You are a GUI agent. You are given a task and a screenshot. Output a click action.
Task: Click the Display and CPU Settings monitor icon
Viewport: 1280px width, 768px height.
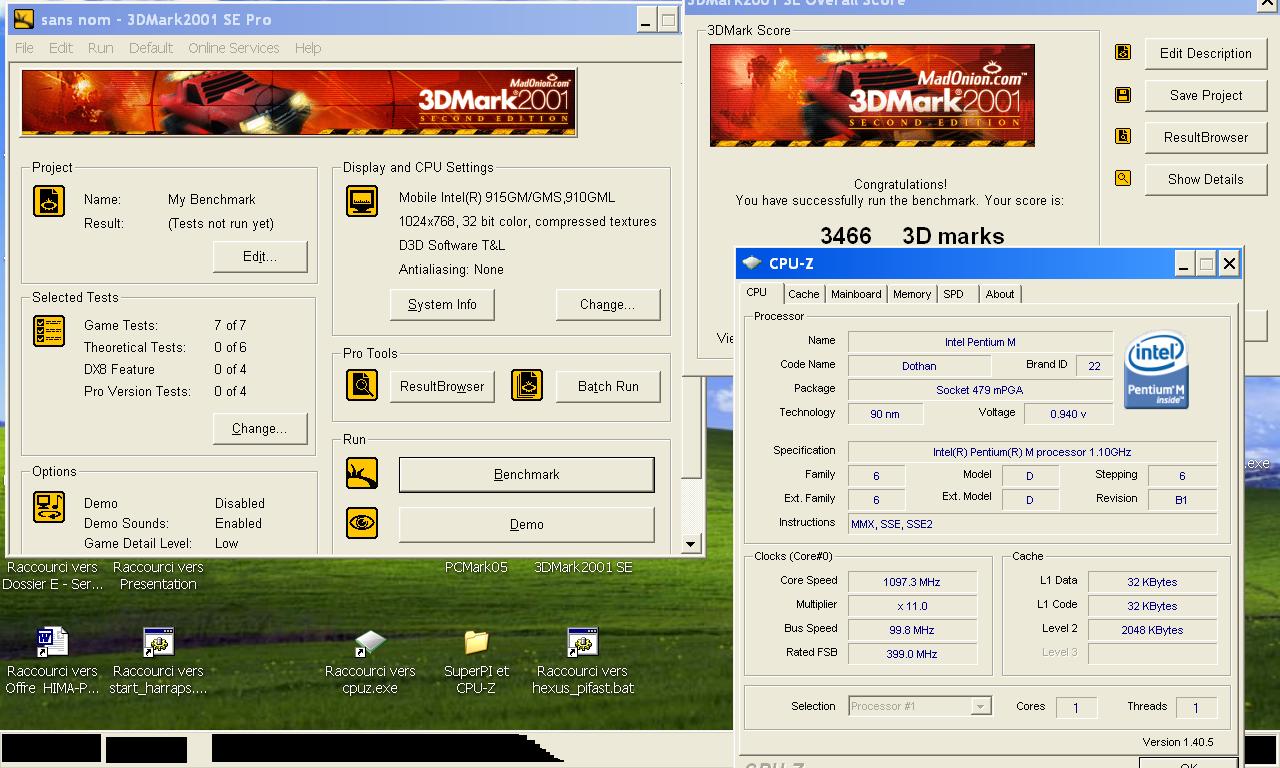click(362, 201)
